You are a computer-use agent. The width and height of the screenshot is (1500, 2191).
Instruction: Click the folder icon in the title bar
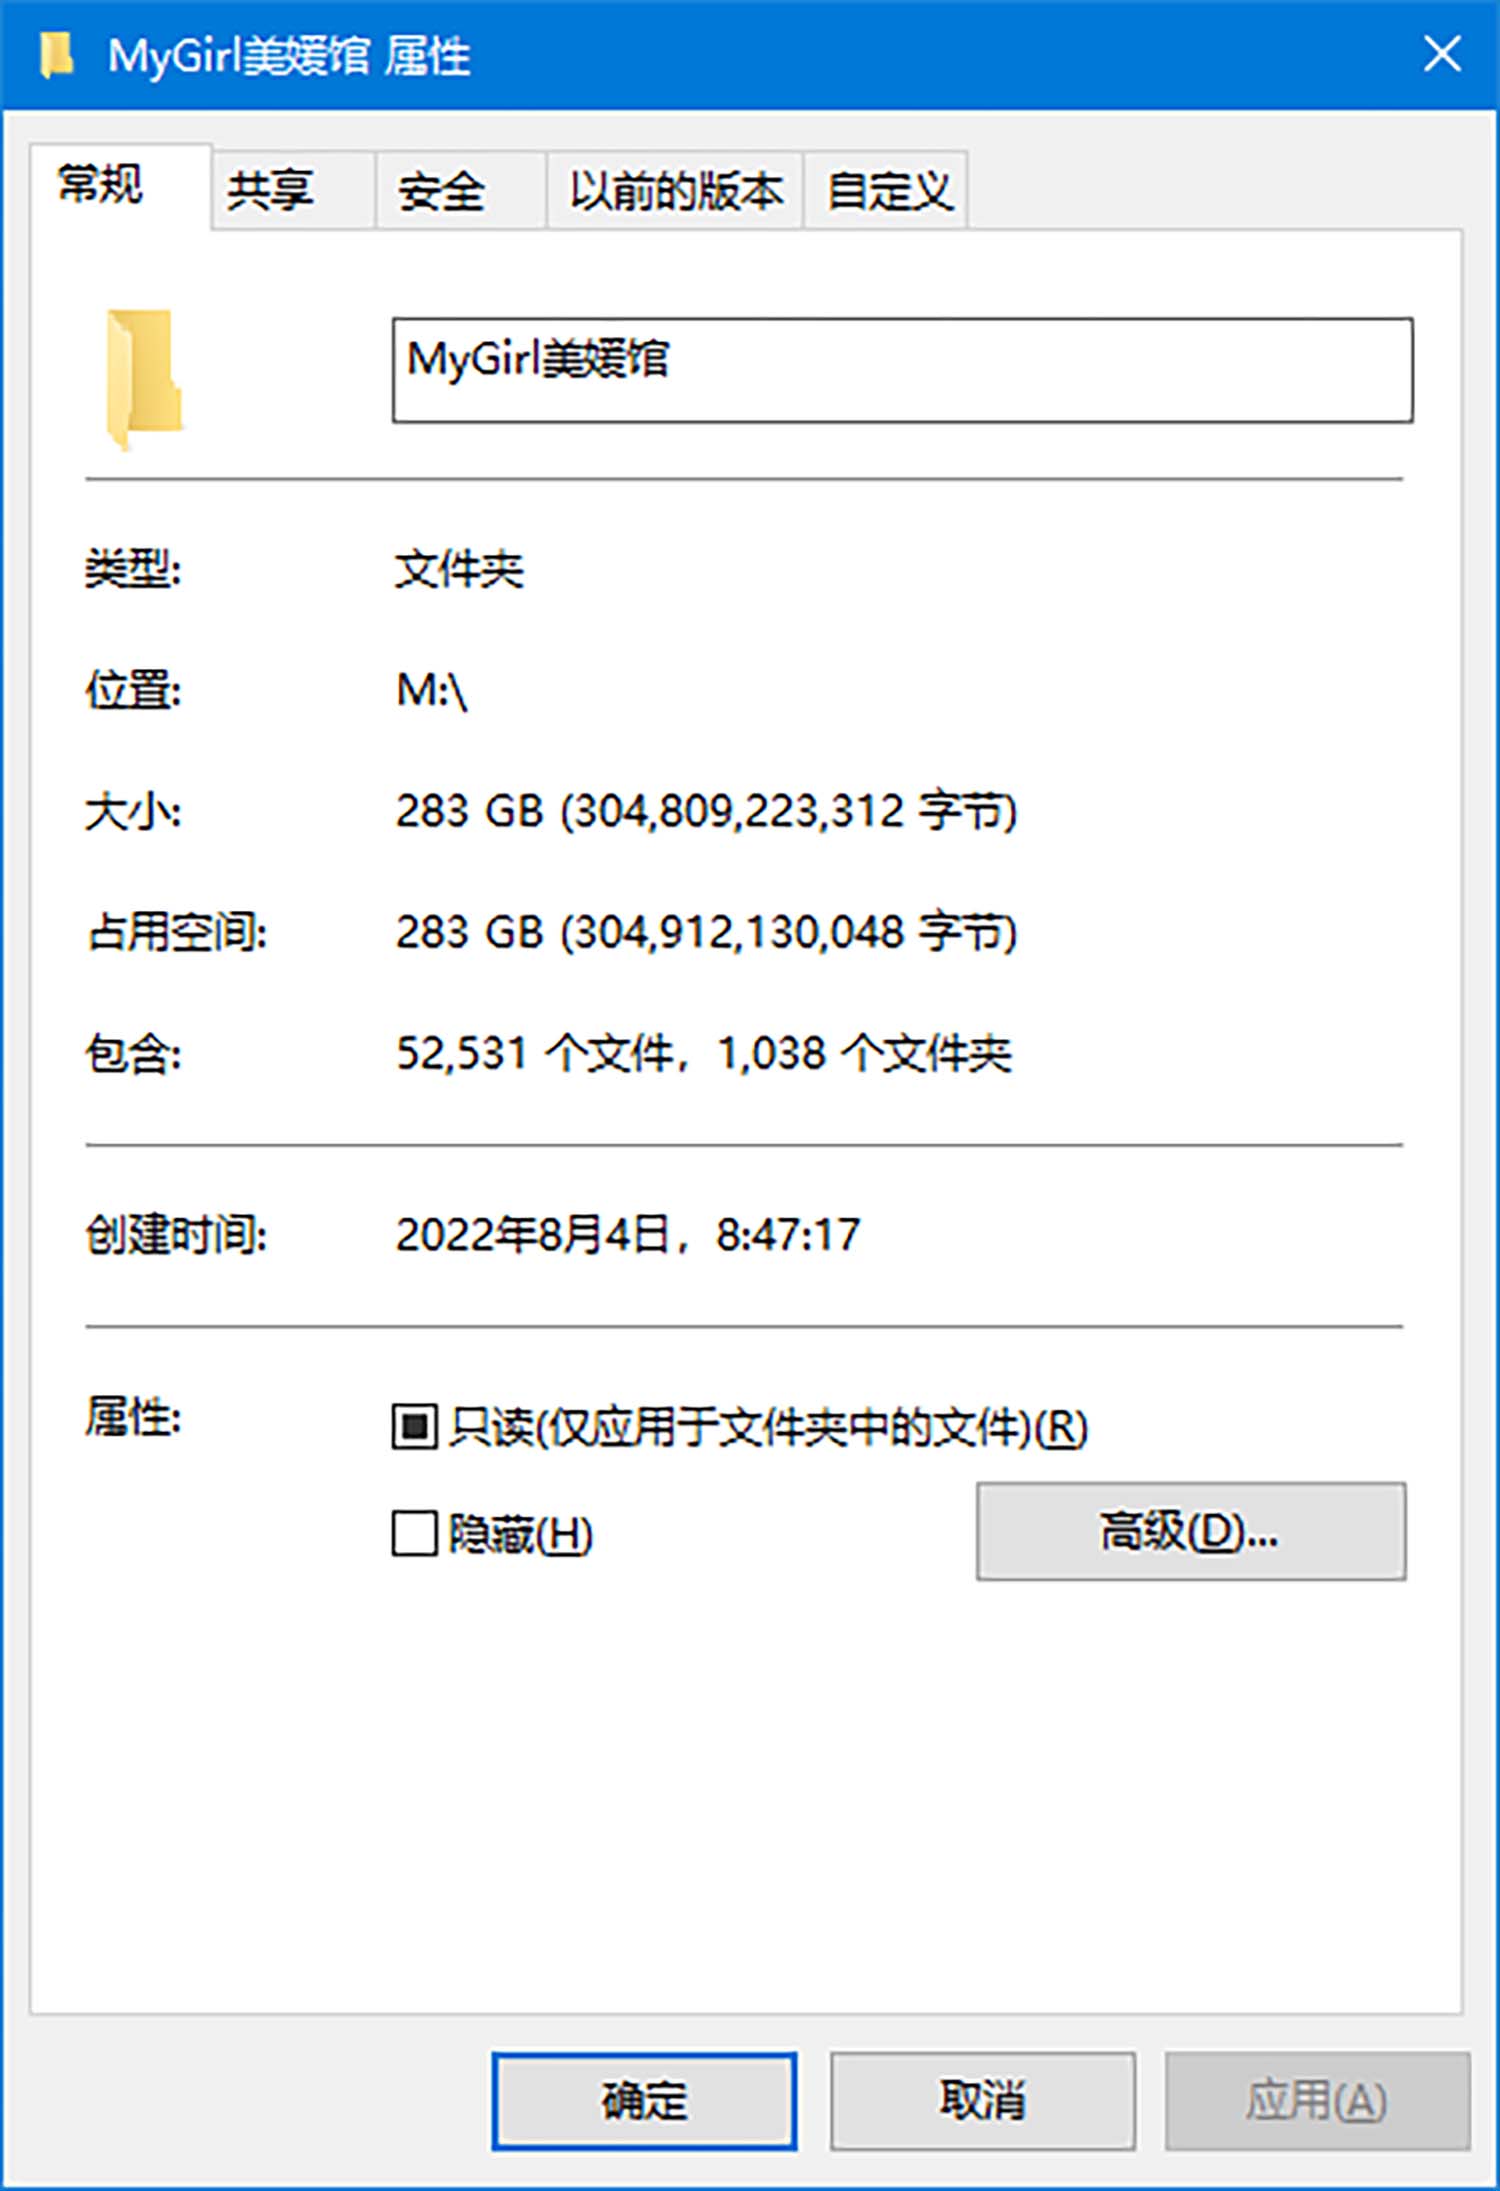click(56, 55)
